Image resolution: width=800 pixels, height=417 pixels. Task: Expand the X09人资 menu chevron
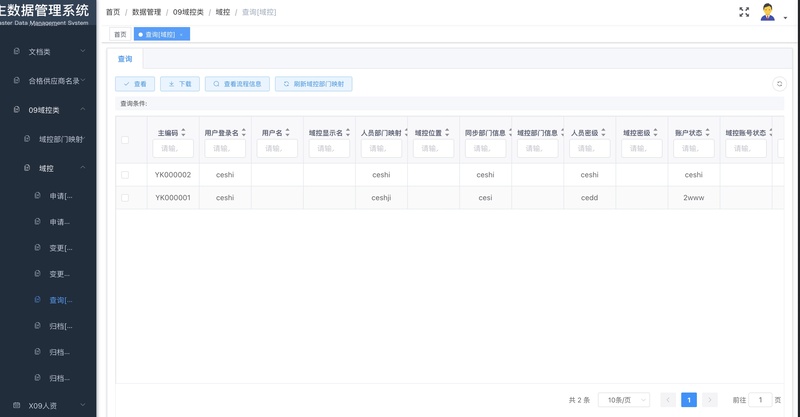(83, 405)
